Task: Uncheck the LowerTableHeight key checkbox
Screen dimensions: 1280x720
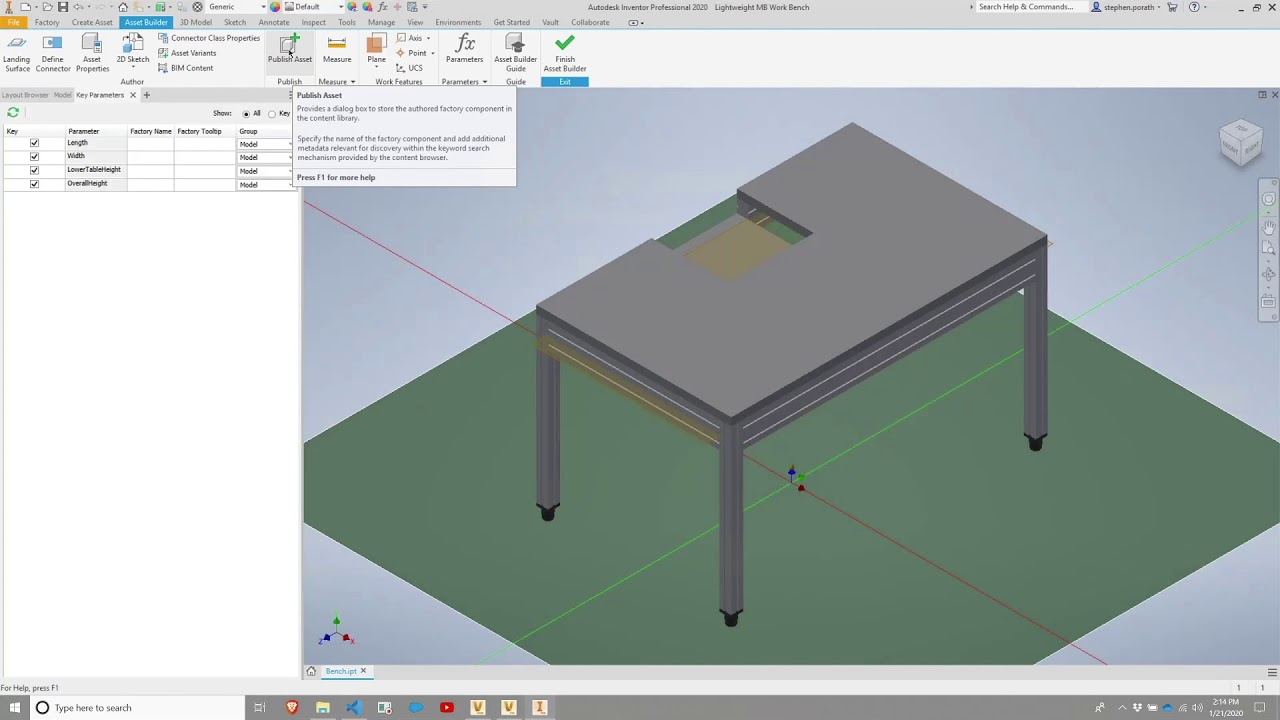Action: pyautogui.click(x=34, y=170)
